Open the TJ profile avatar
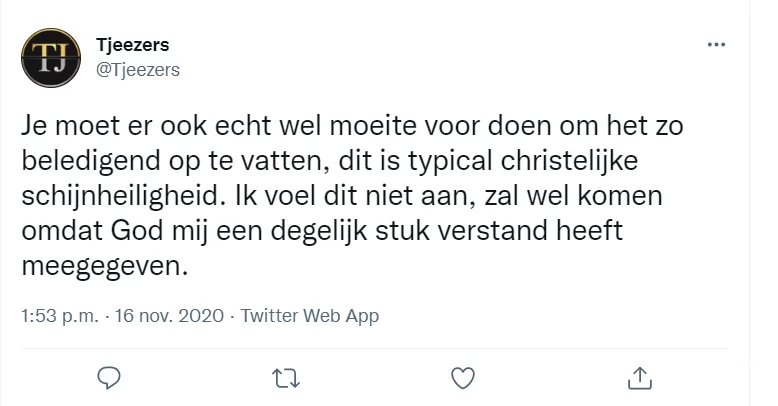Screen dimensions: 778x406 (x=45, y=57)
